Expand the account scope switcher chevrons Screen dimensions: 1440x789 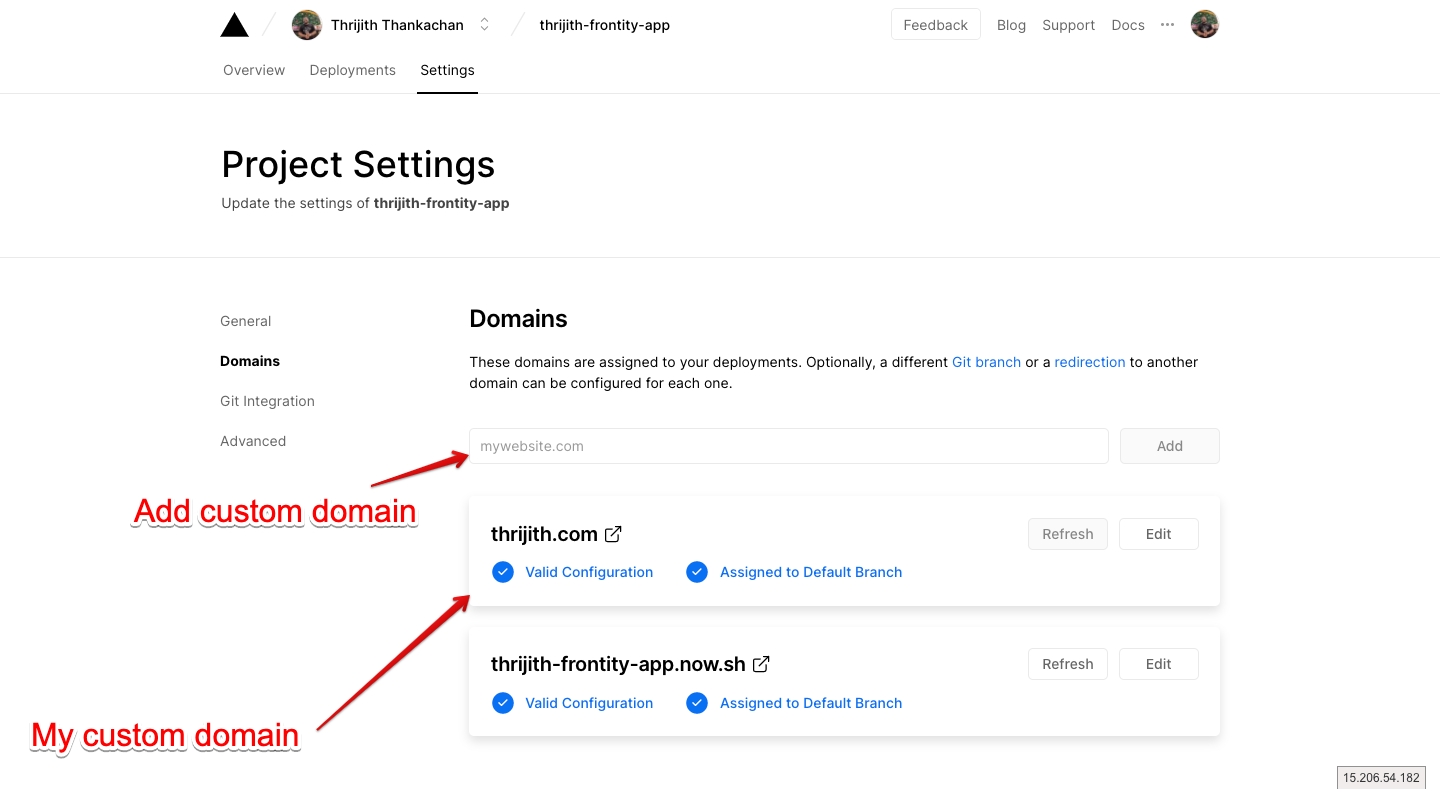[485, 25]
